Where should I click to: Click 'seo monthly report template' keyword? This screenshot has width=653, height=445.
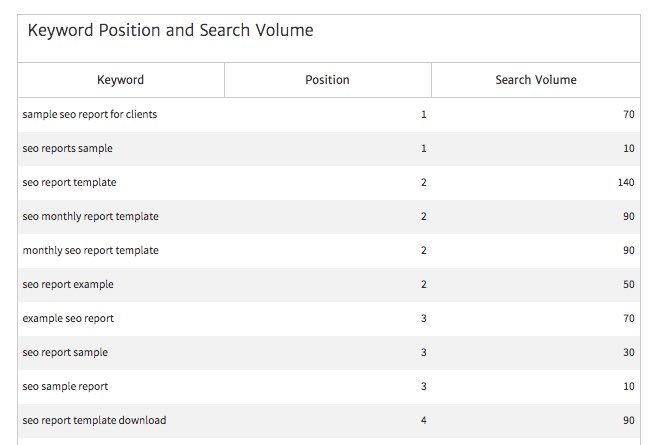(x=90, y=216)
